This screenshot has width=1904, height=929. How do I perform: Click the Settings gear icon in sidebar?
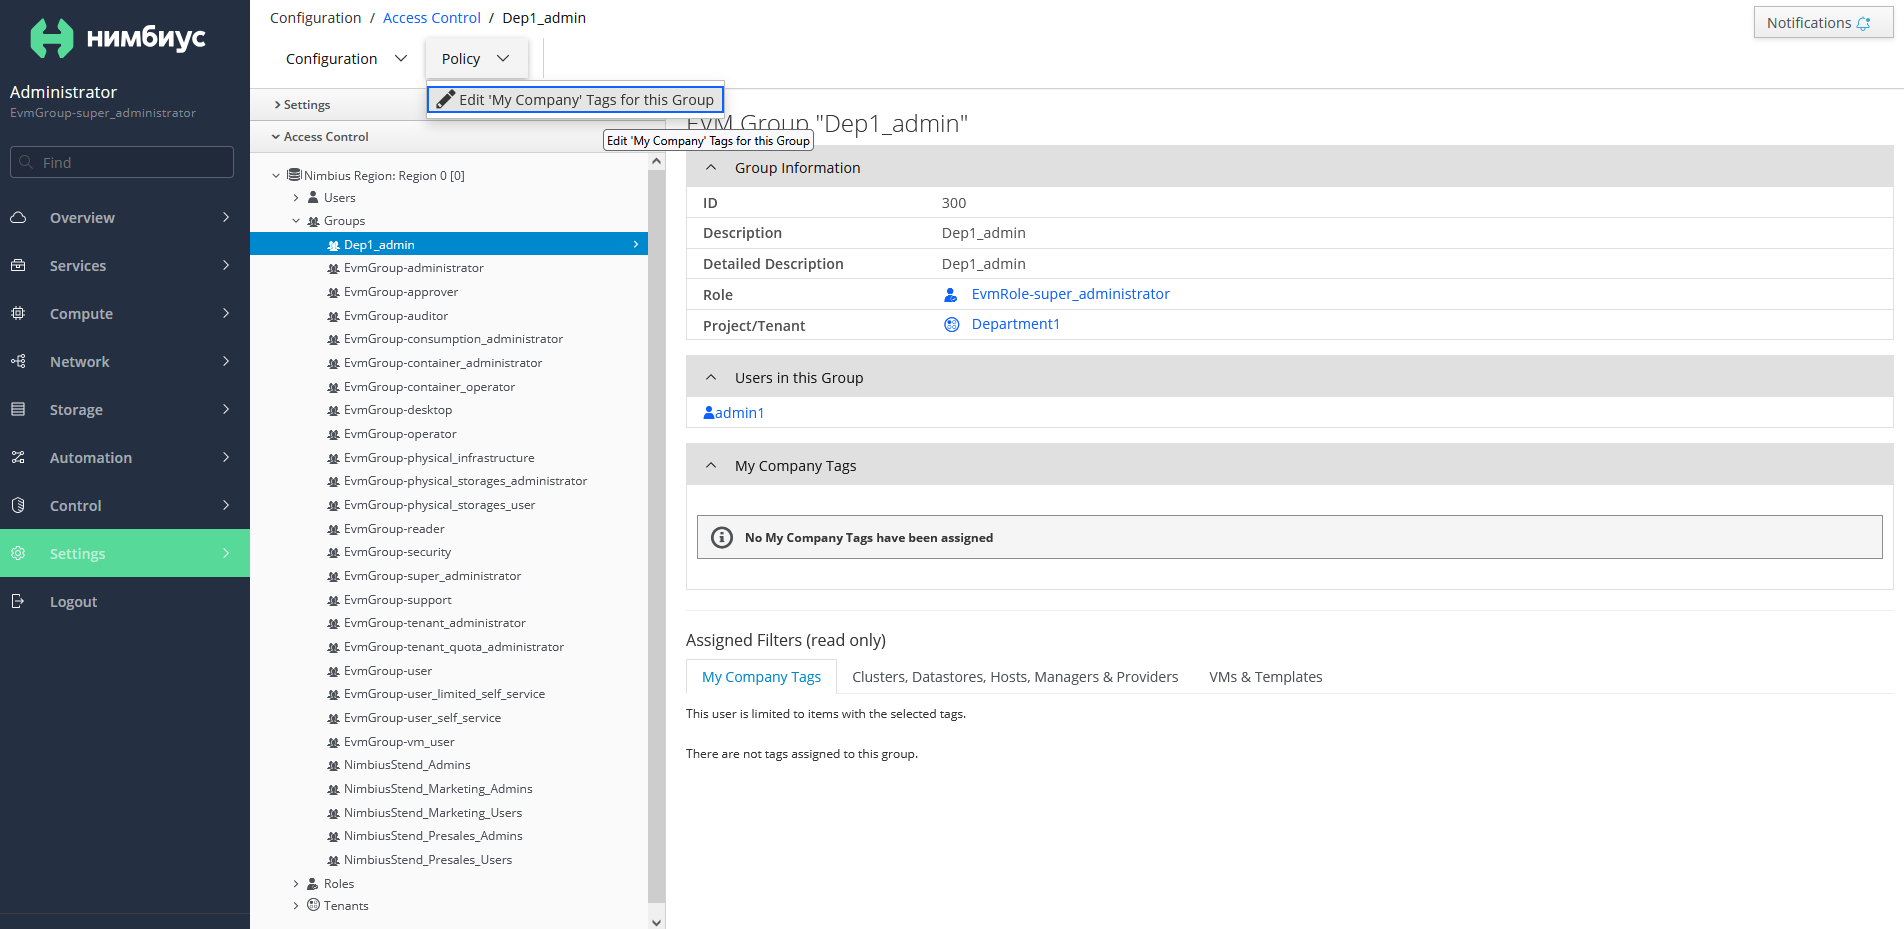click(18, 553)
